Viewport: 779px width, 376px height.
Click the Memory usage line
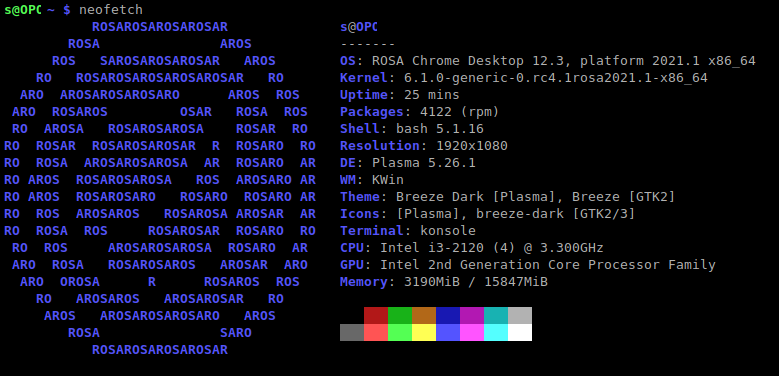tap(444, 282)
